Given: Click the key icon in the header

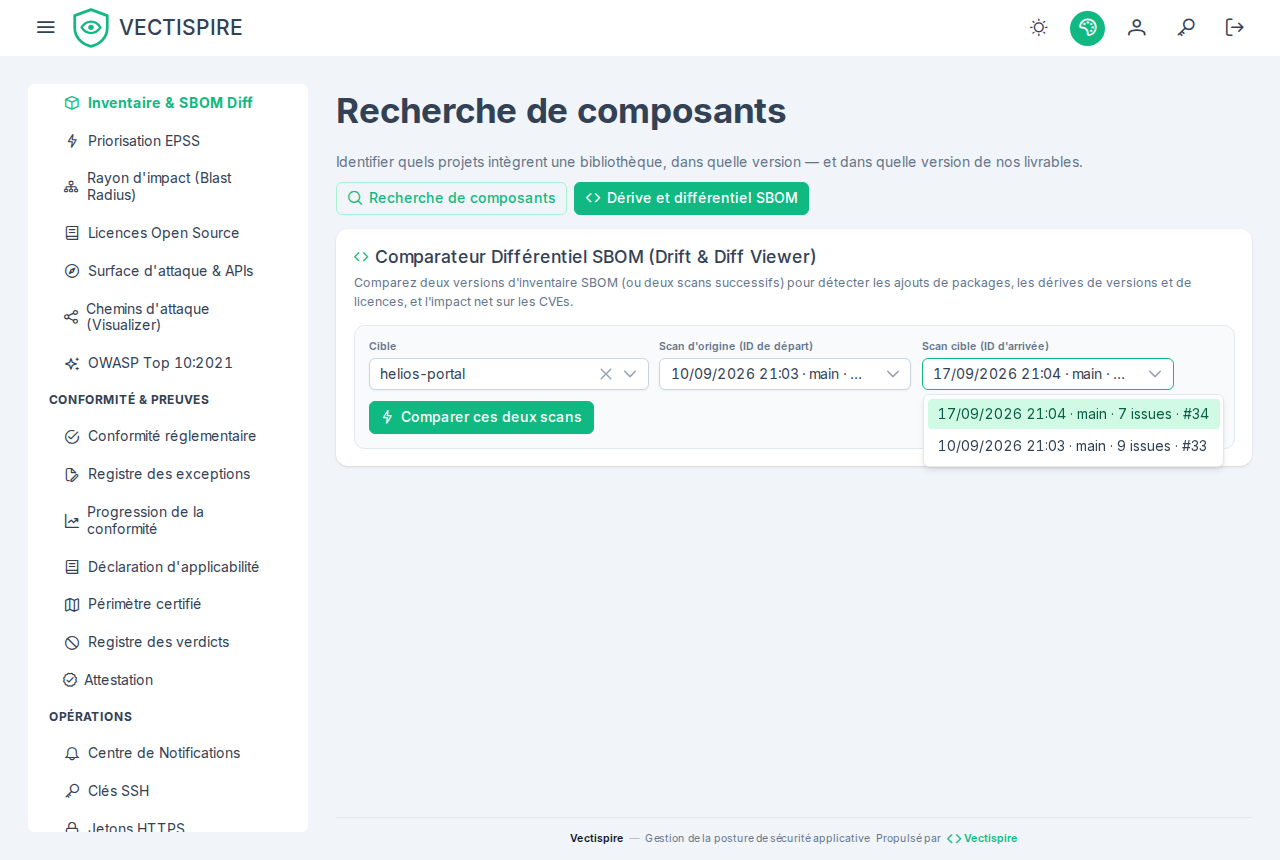Looking at the screenshot, I should pyautogui.click(x=1186, y=27).
